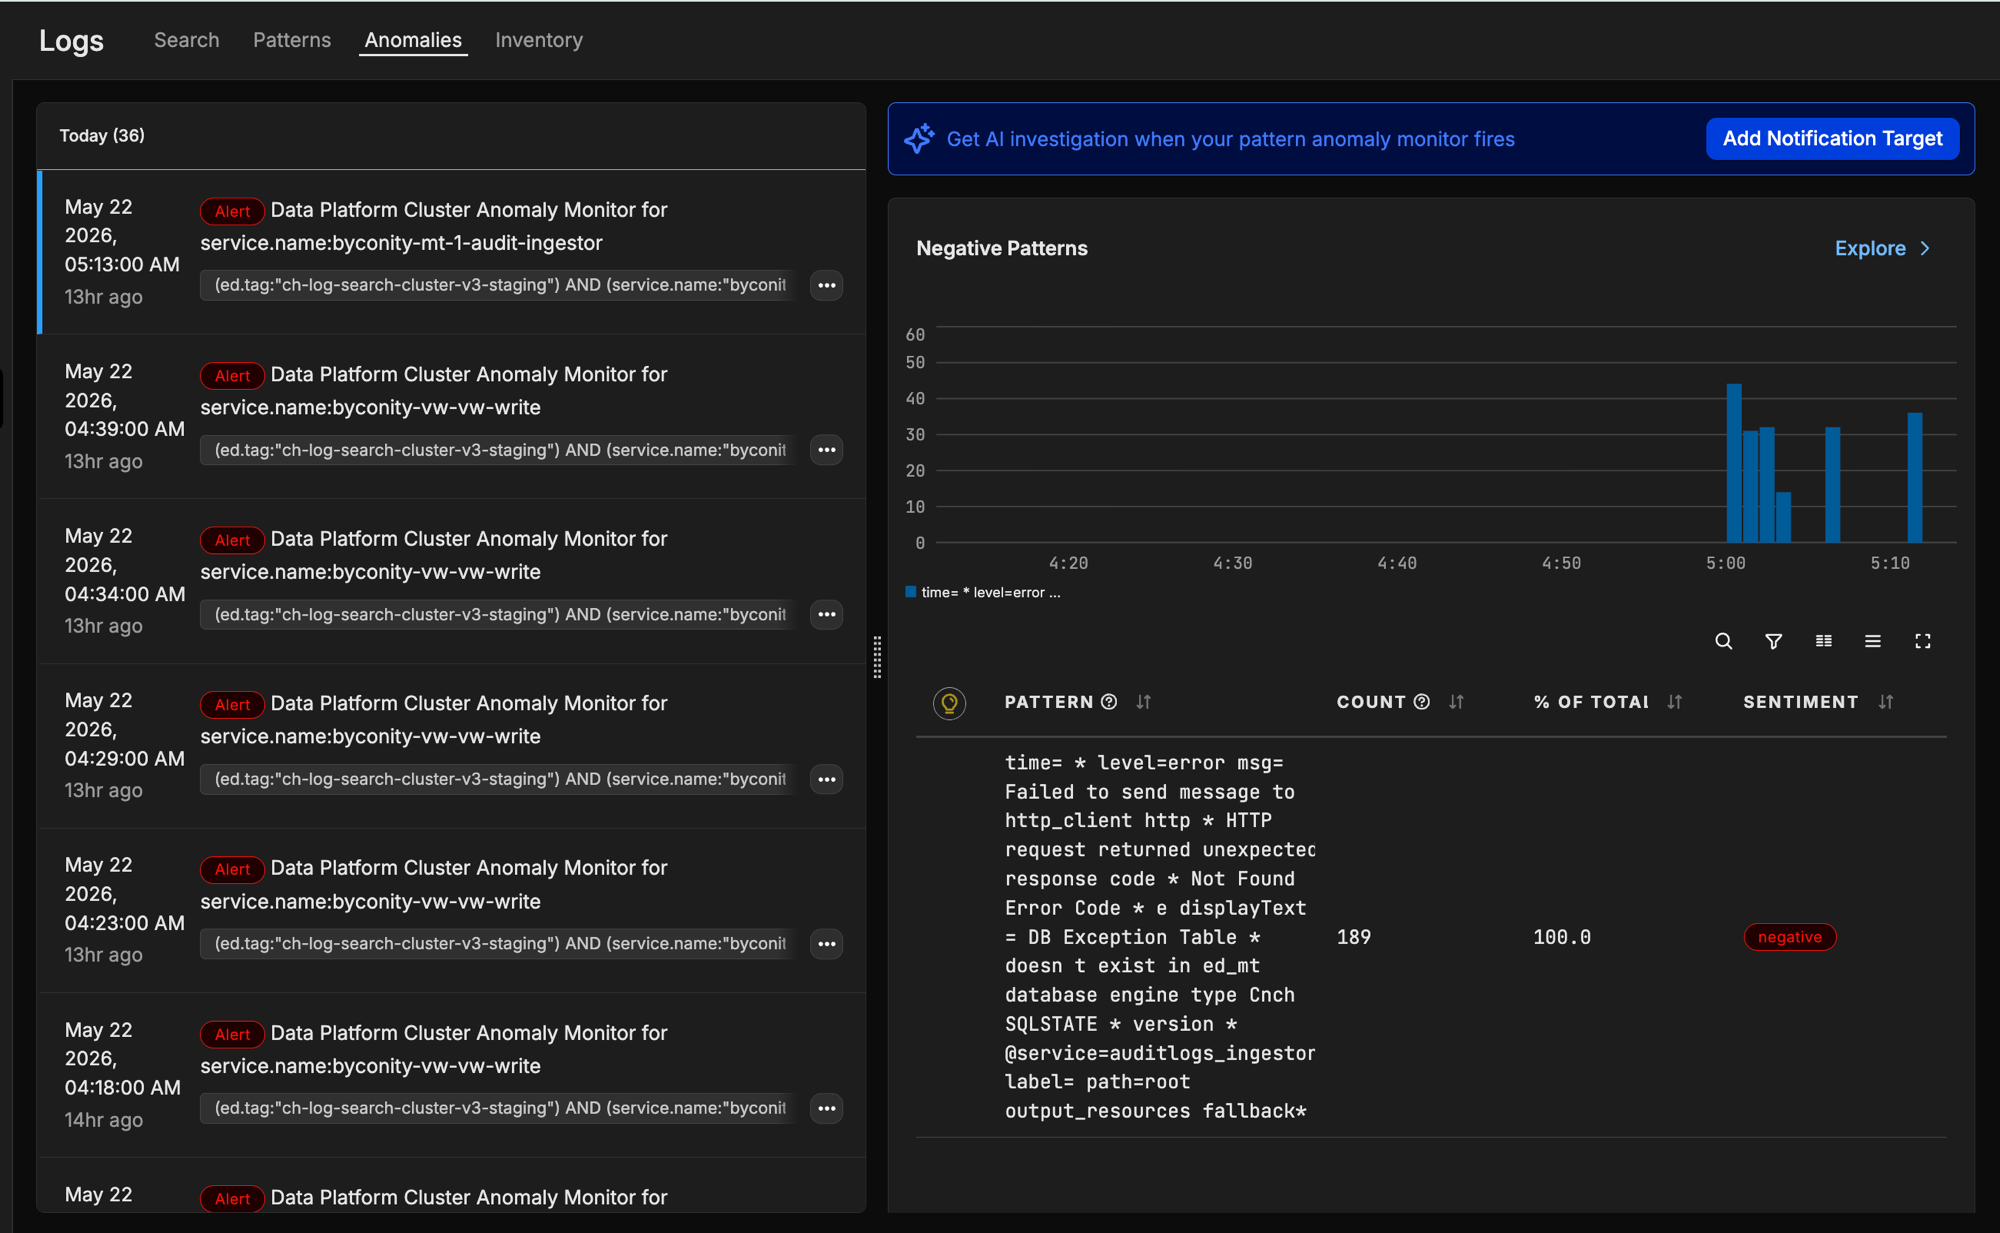The image size is (2000, 1233).
Task: Sort by Pattern column arrows
Action: (x=1143, y=702)
